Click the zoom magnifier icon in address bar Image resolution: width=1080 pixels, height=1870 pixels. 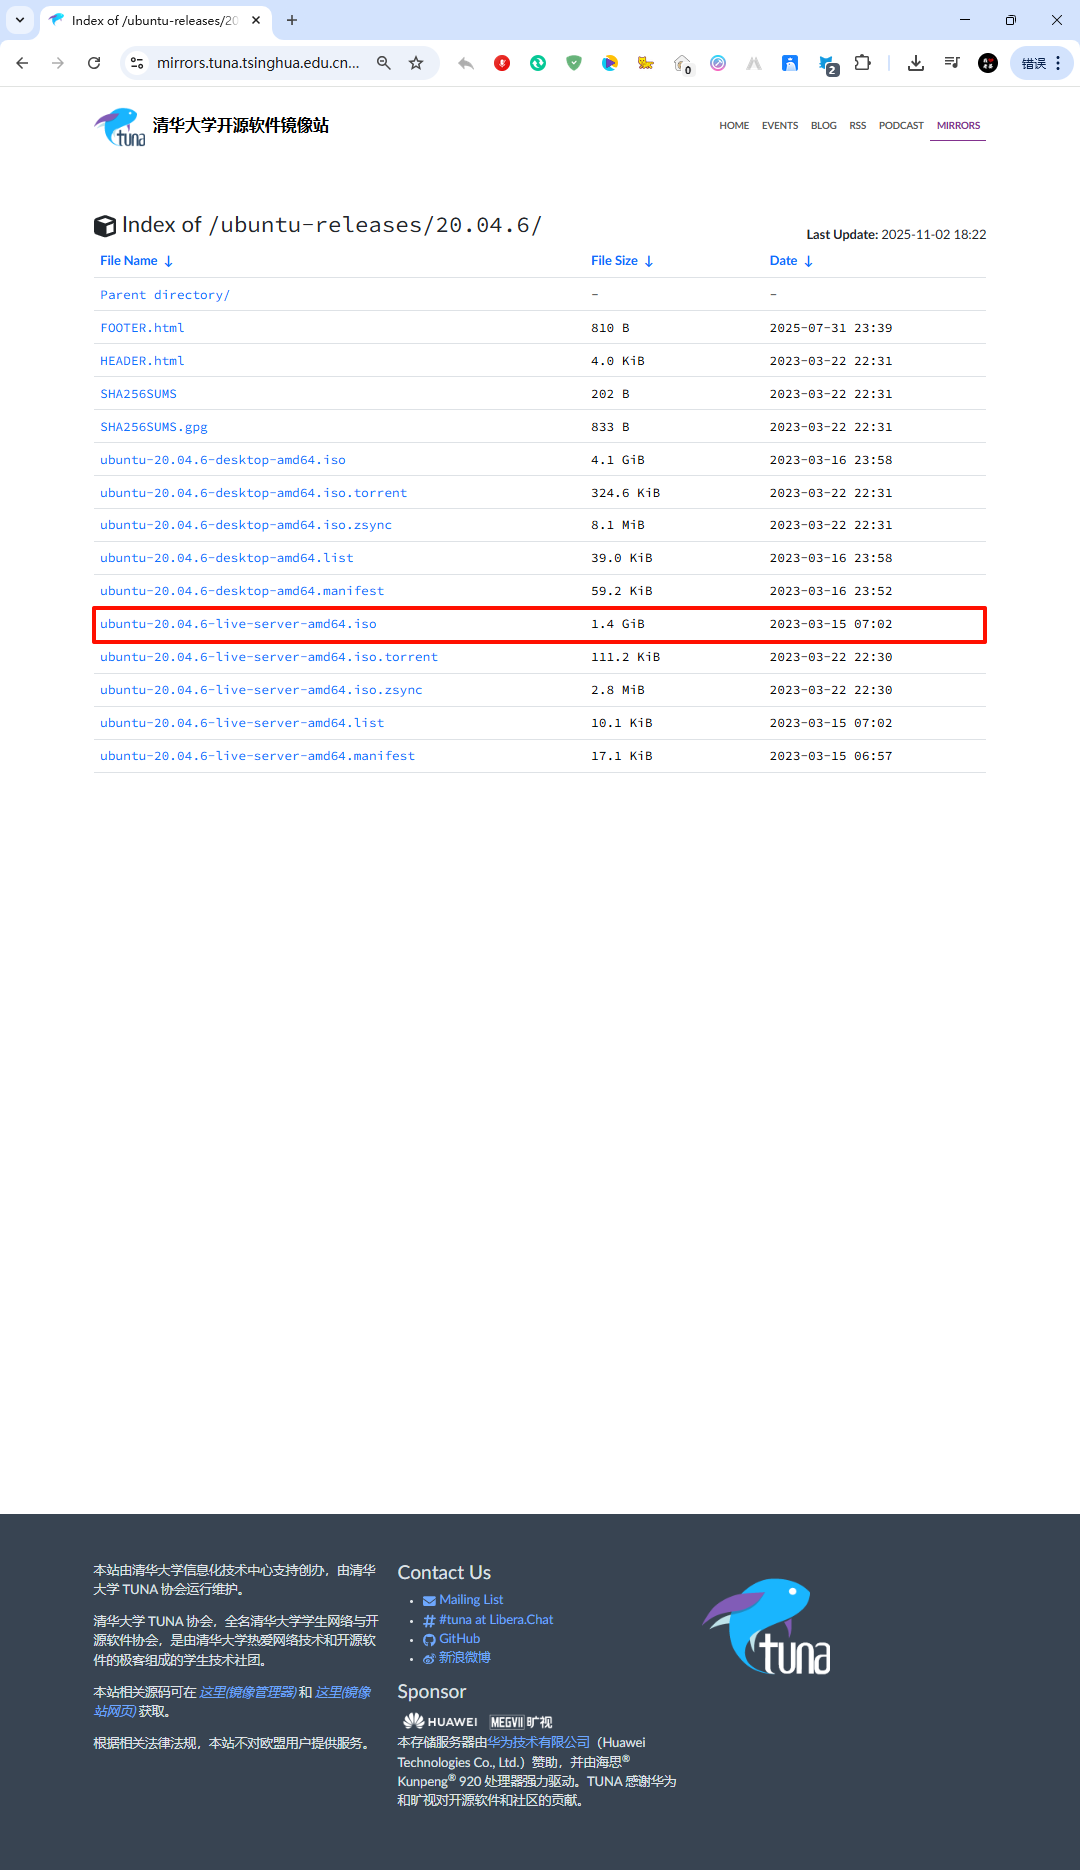[x=384, y=63]
